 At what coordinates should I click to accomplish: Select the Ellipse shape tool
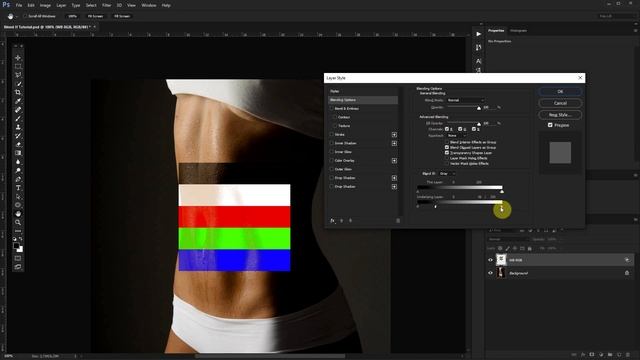(18, 205)
